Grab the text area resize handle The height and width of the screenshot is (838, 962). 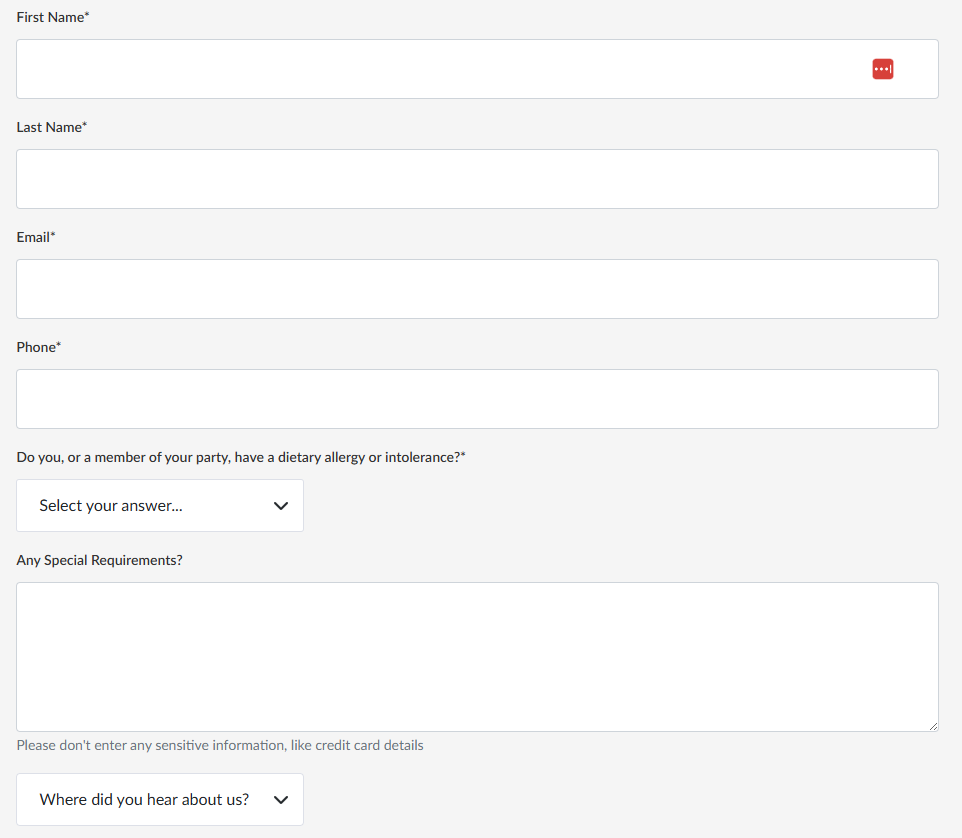[x=933, y=726]
